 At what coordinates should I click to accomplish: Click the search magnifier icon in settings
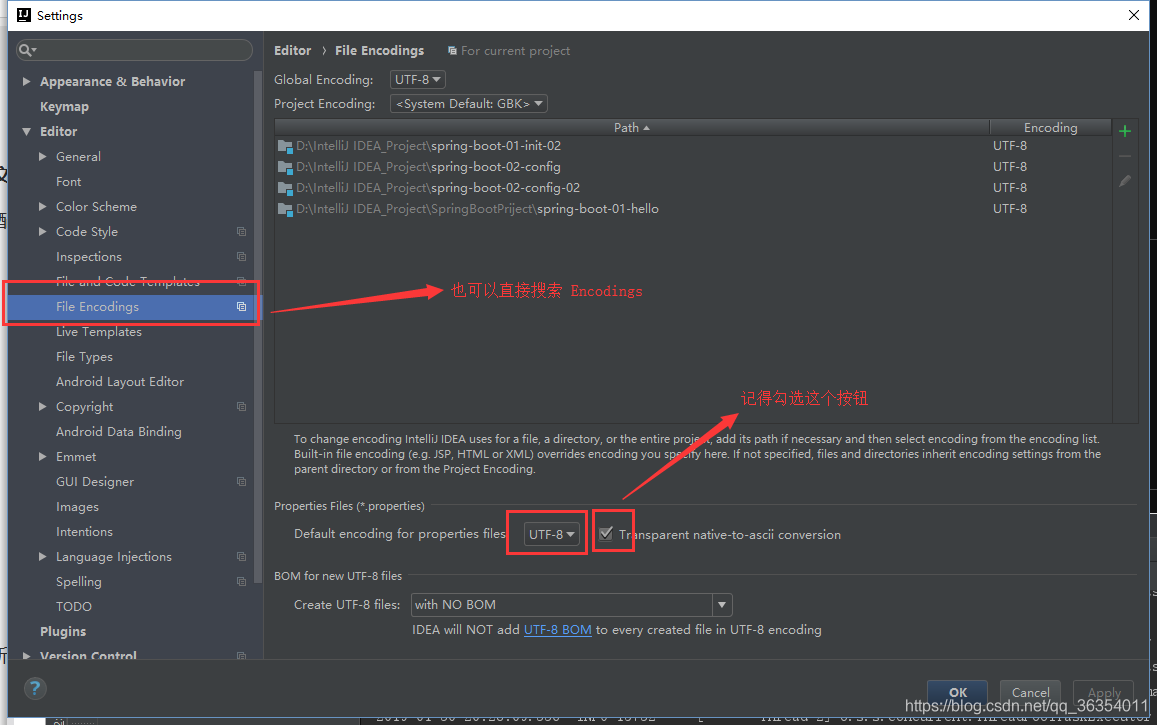[26, 49]
